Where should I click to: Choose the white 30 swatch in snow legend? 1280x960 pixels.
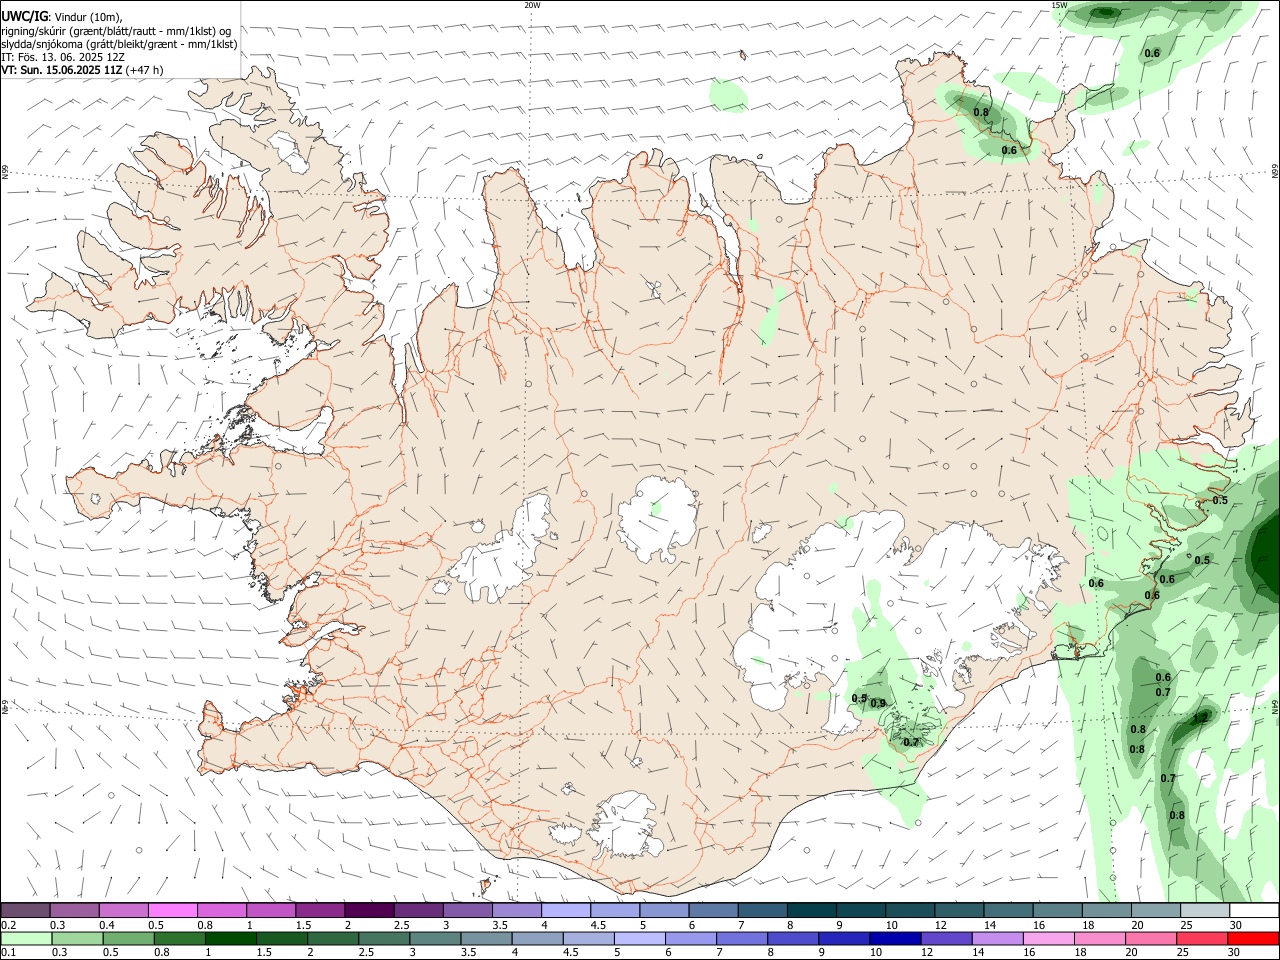1254,910
